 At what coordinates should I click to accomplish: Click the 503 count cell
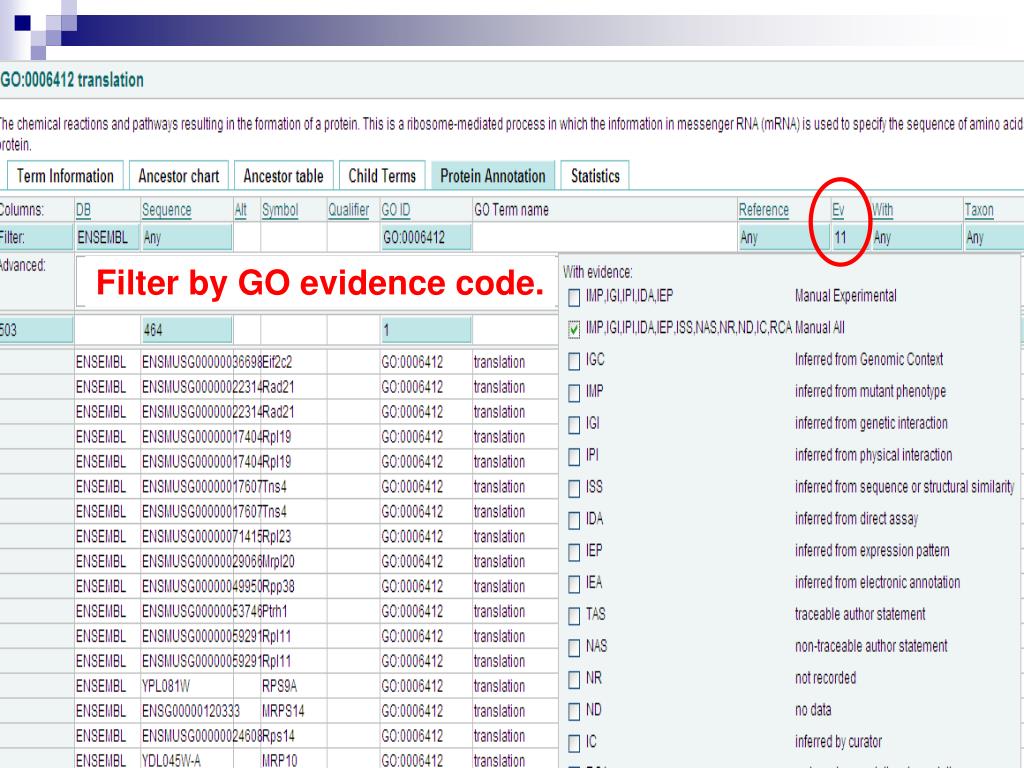click(x=36, y=330)
